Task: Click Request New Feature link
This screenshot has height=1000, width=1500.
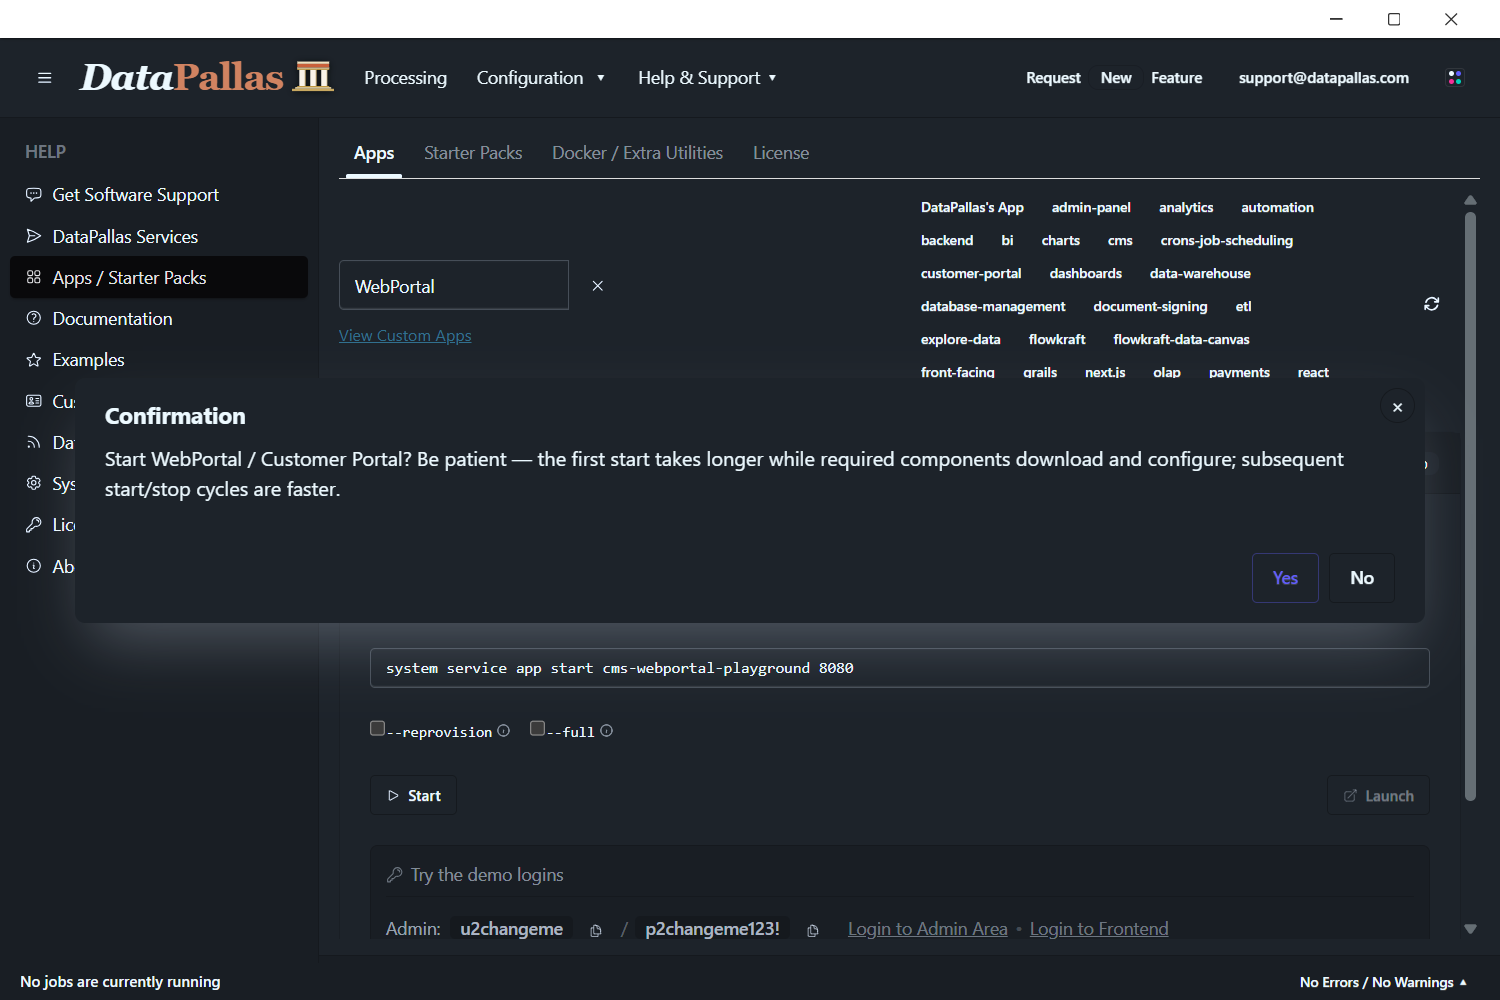Action: tap(1114, 78)
